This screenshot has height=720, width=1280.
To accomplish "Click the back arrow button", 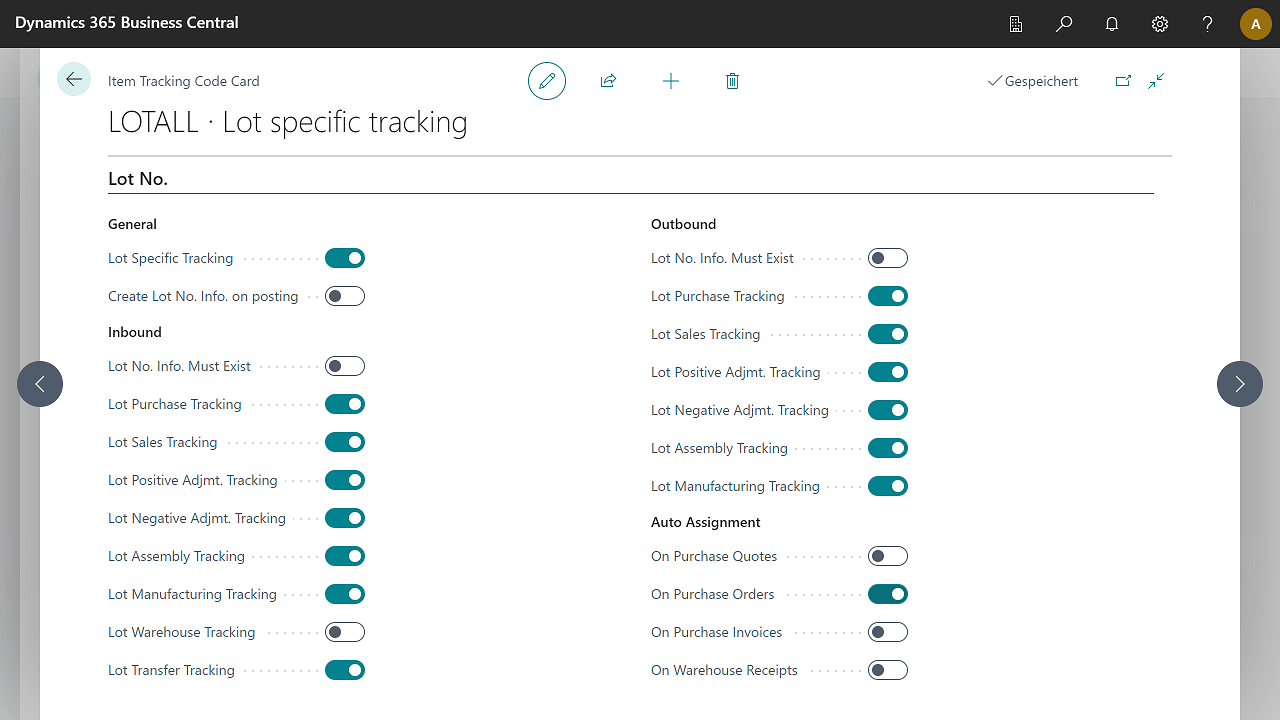I will (74, 79).
